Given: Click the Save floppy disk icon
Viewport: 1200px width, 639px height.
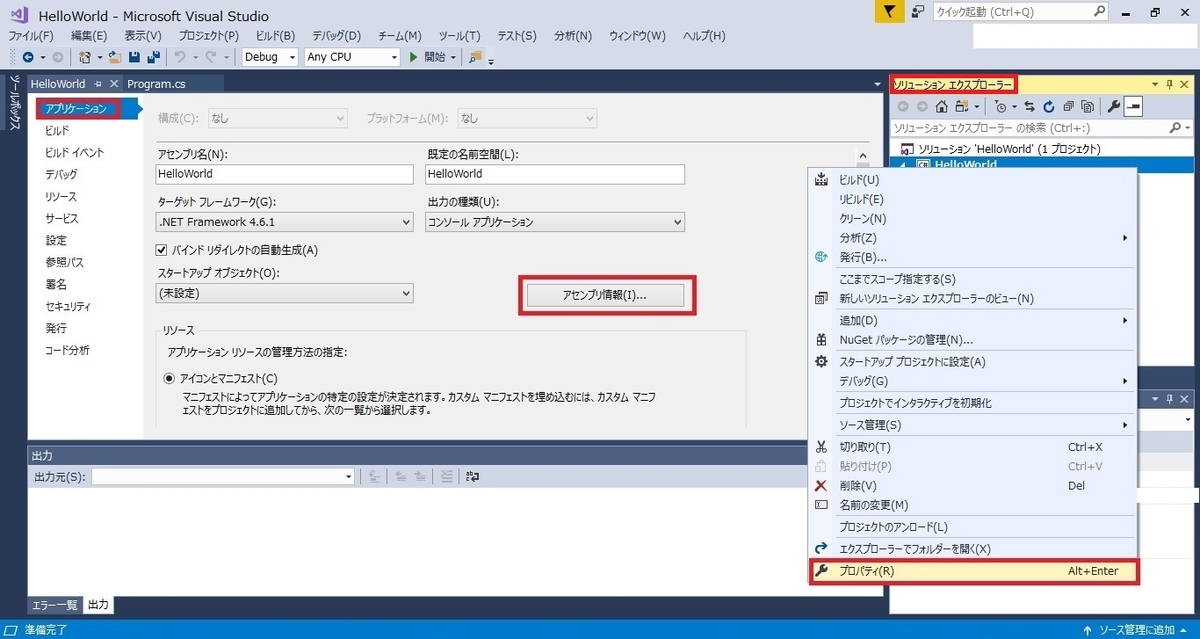Looking at the screenshot, I should 135,57.
